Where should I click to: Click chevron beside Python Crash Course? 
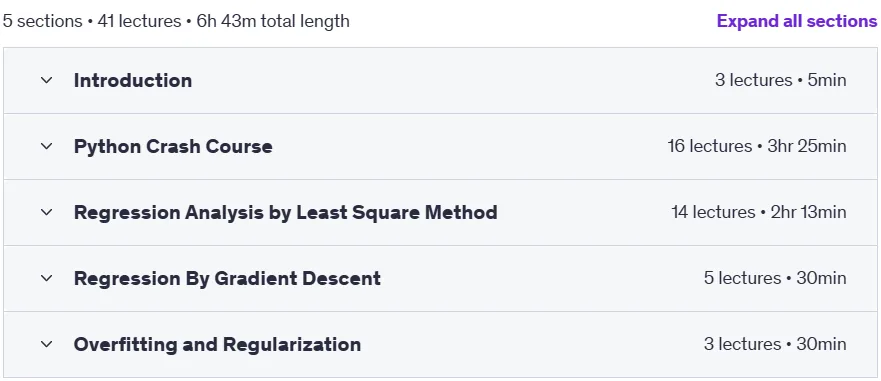[x=47, y=146]
